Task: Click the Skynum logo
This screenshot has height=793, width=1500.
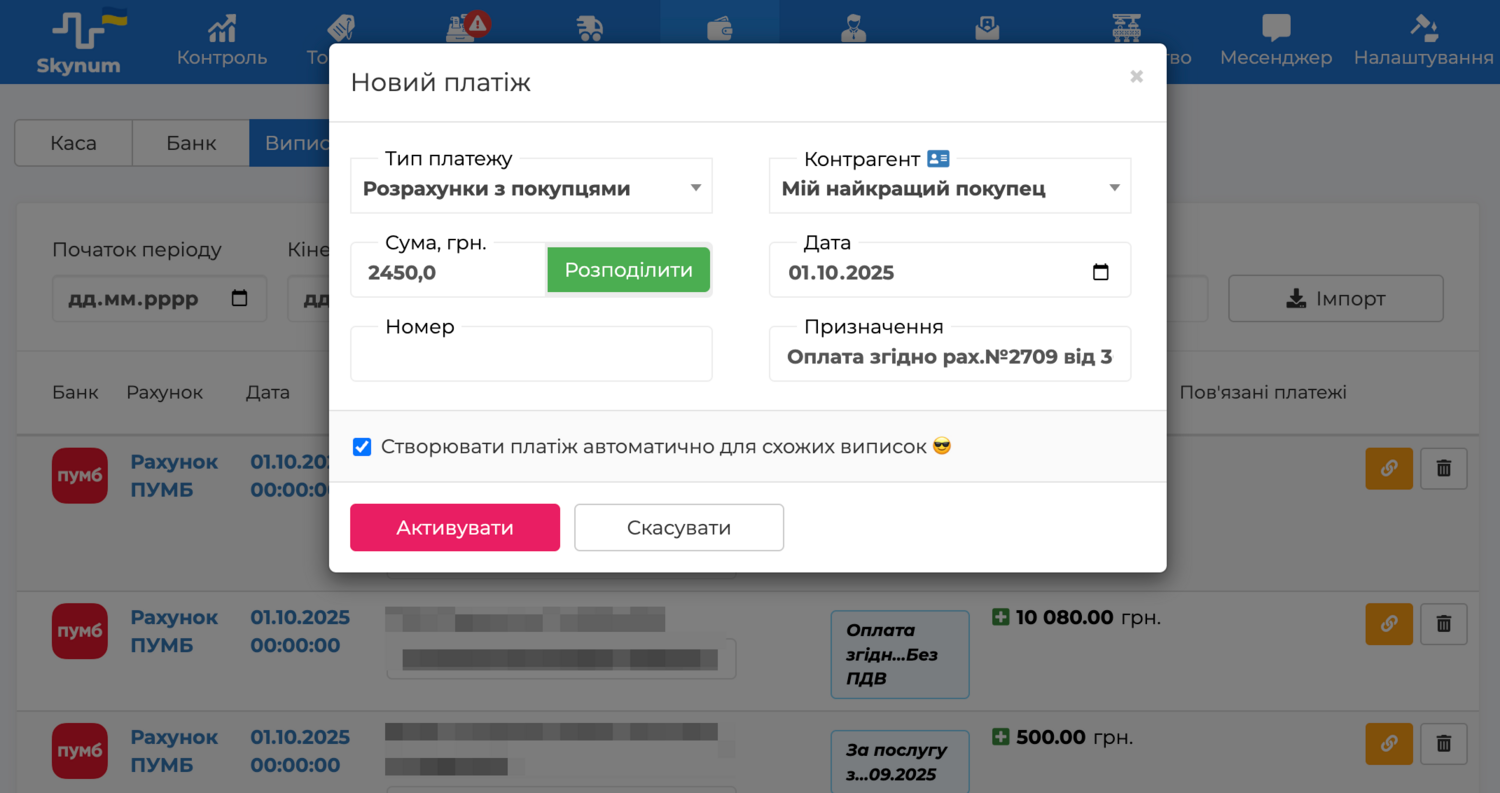Action: tap(78, 42)
